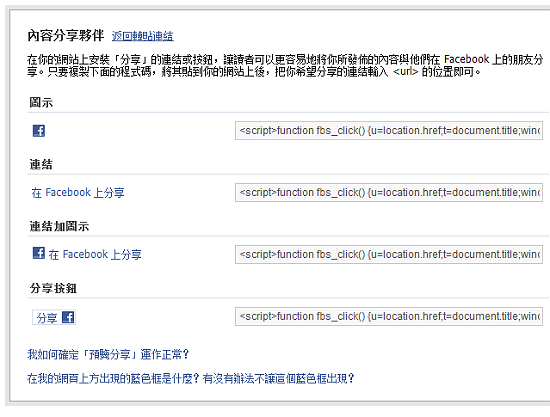Open 我如何確定「預覽分享」運作正常? help link

click(x=108, y=354)
